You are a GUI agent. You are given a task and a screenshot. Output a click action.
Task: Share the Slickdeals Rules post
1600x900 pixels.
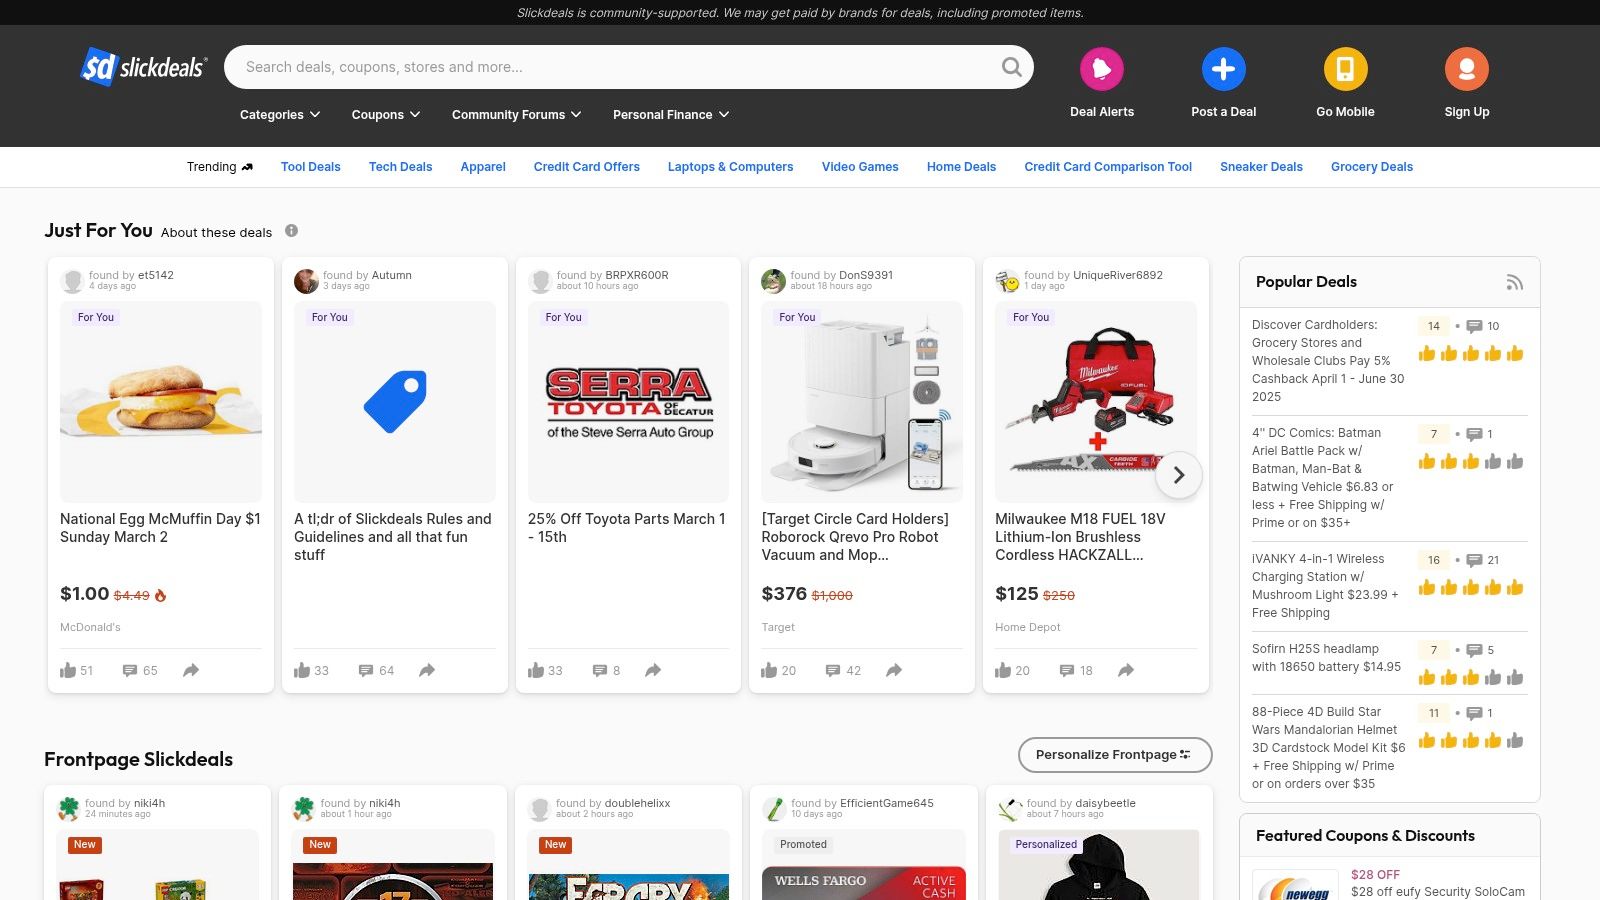click(427, 670)
